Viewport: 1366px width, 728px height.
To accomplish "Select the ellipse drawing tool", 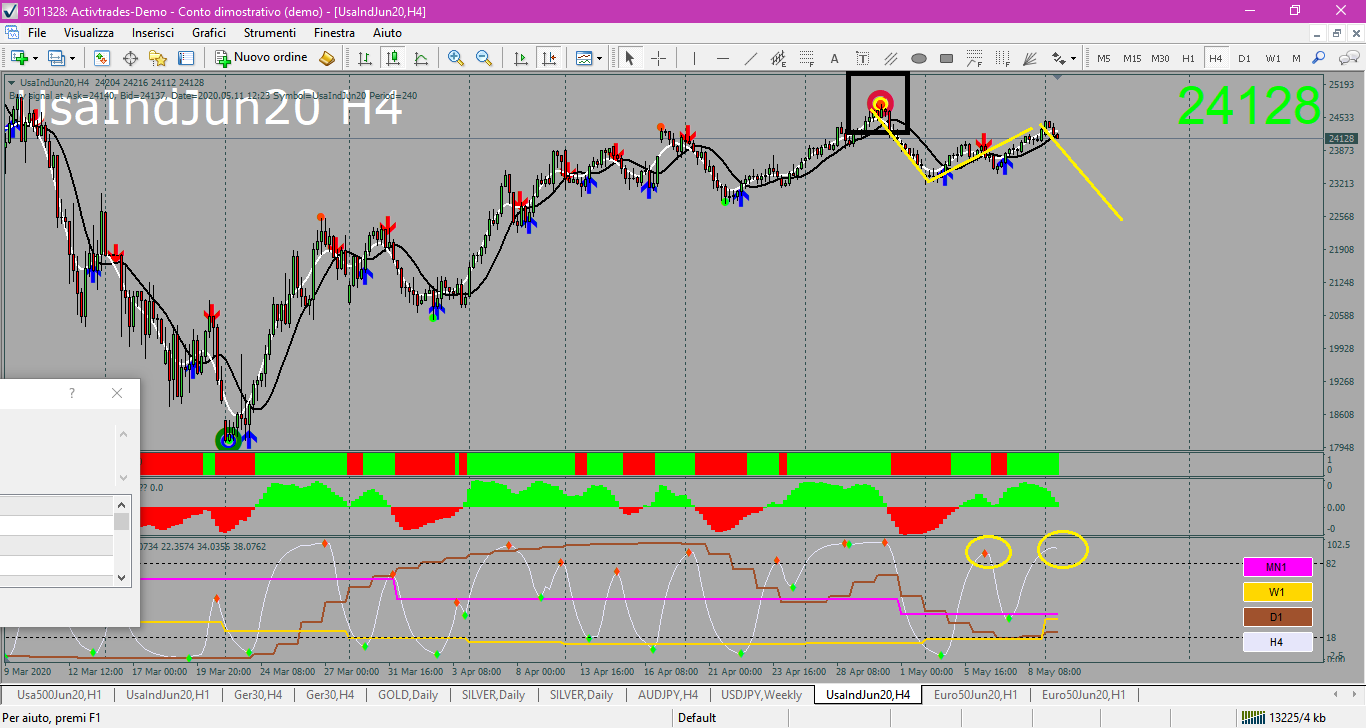I will click(x=918, y=58).
